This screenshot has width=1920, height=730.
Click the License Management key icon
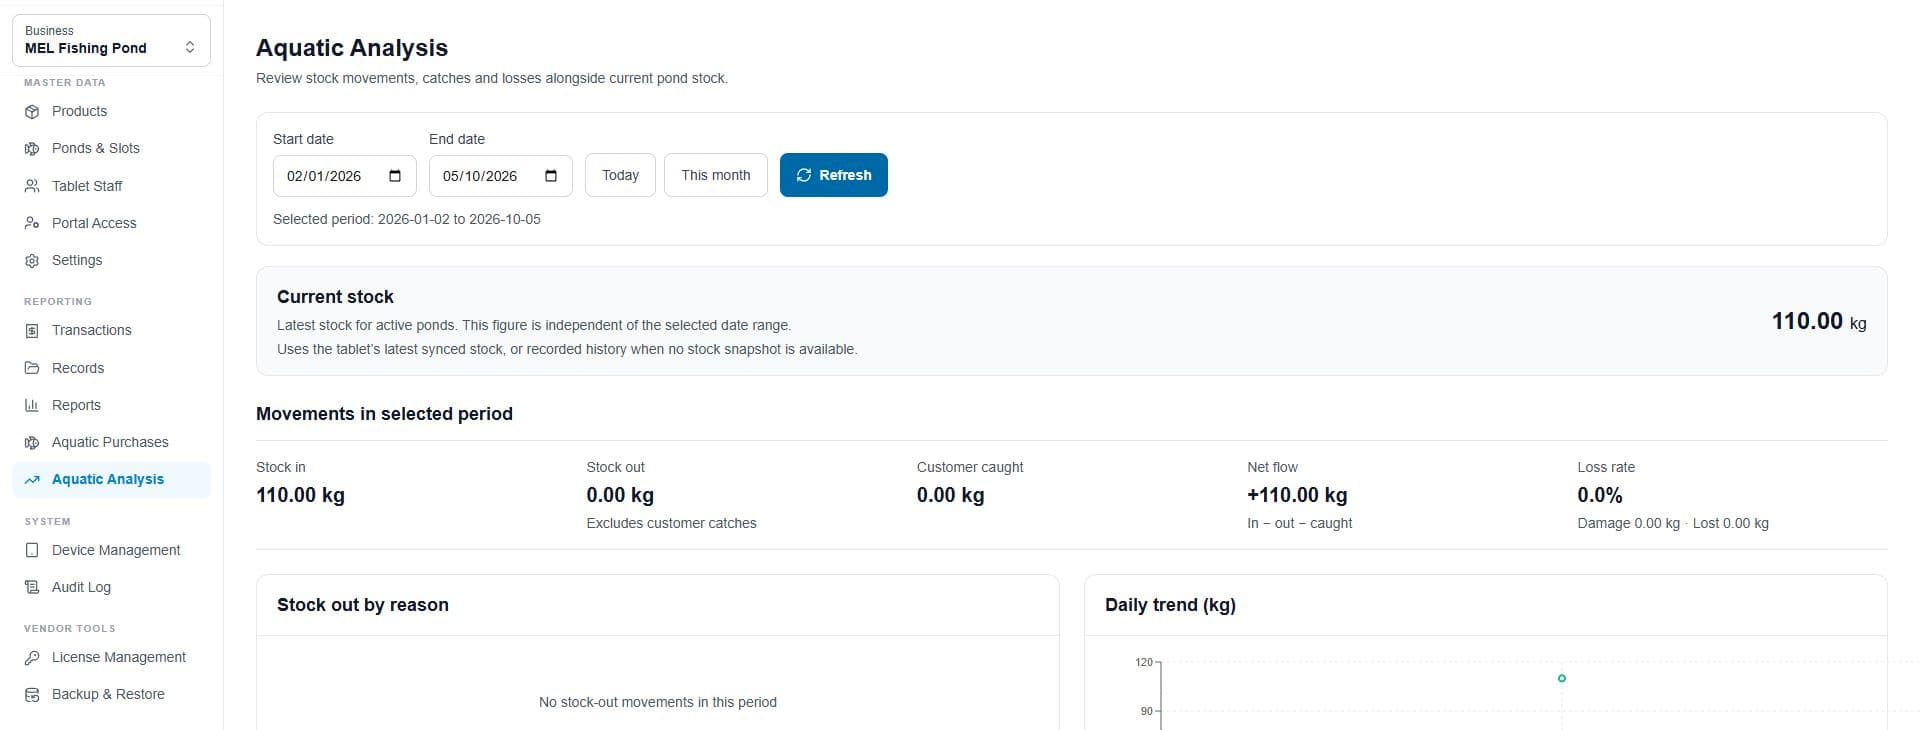pyautogui.click(x=32, y=658)
